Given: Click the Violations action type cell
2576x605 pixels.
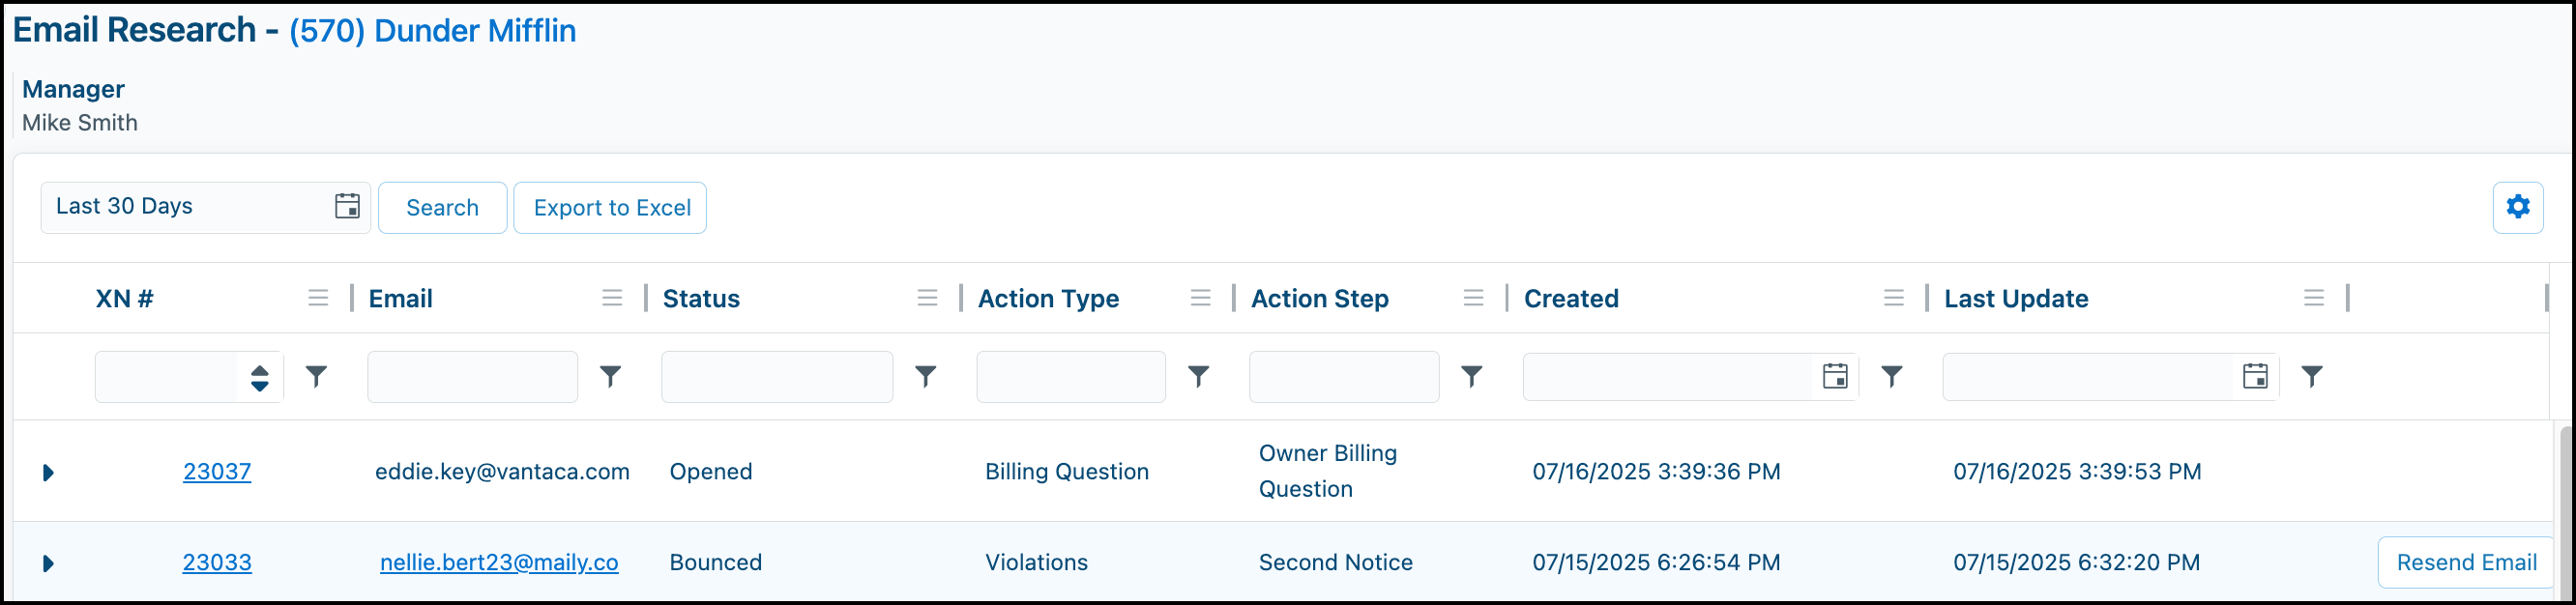Looking at the screenshot, I should click(1036, 562).
